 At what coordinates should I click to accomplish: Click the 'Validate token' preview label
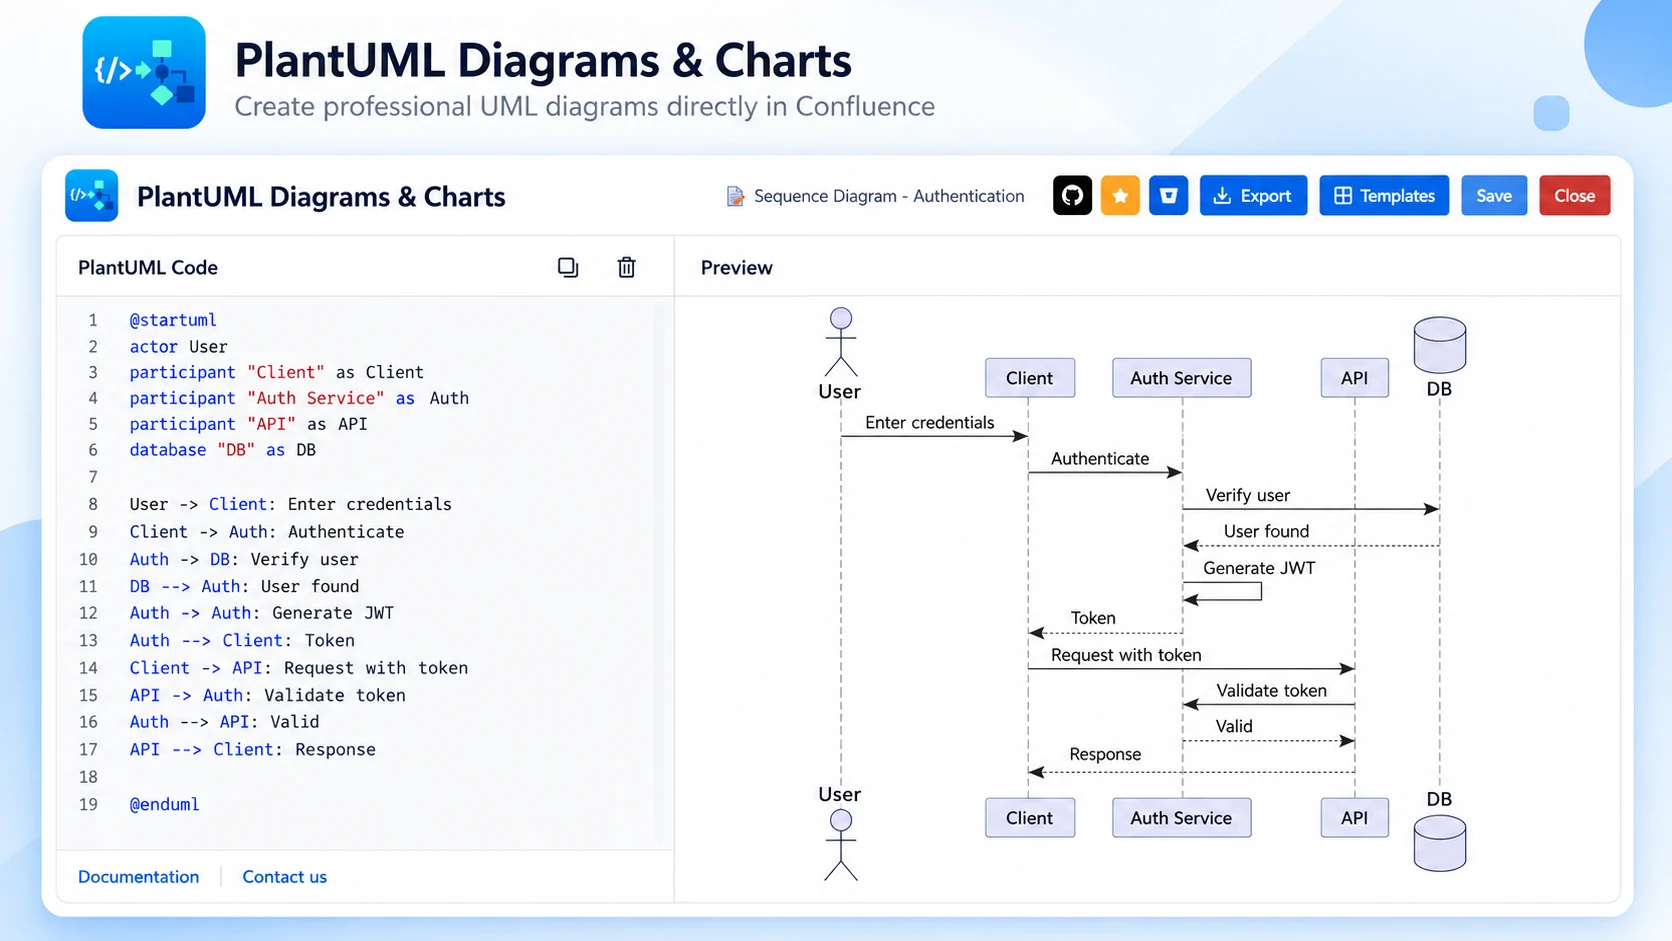click(1271, 691)
